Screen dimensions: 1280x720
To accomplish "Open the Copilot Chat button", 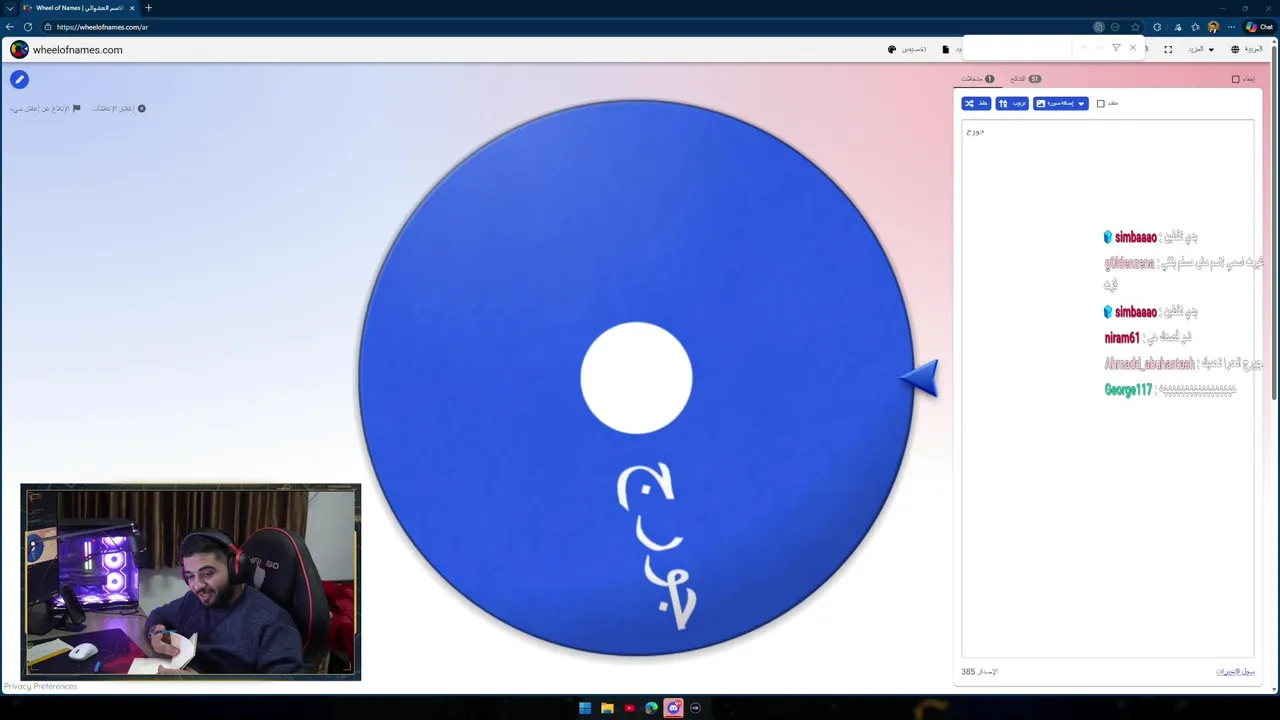I will point(1259,27).
